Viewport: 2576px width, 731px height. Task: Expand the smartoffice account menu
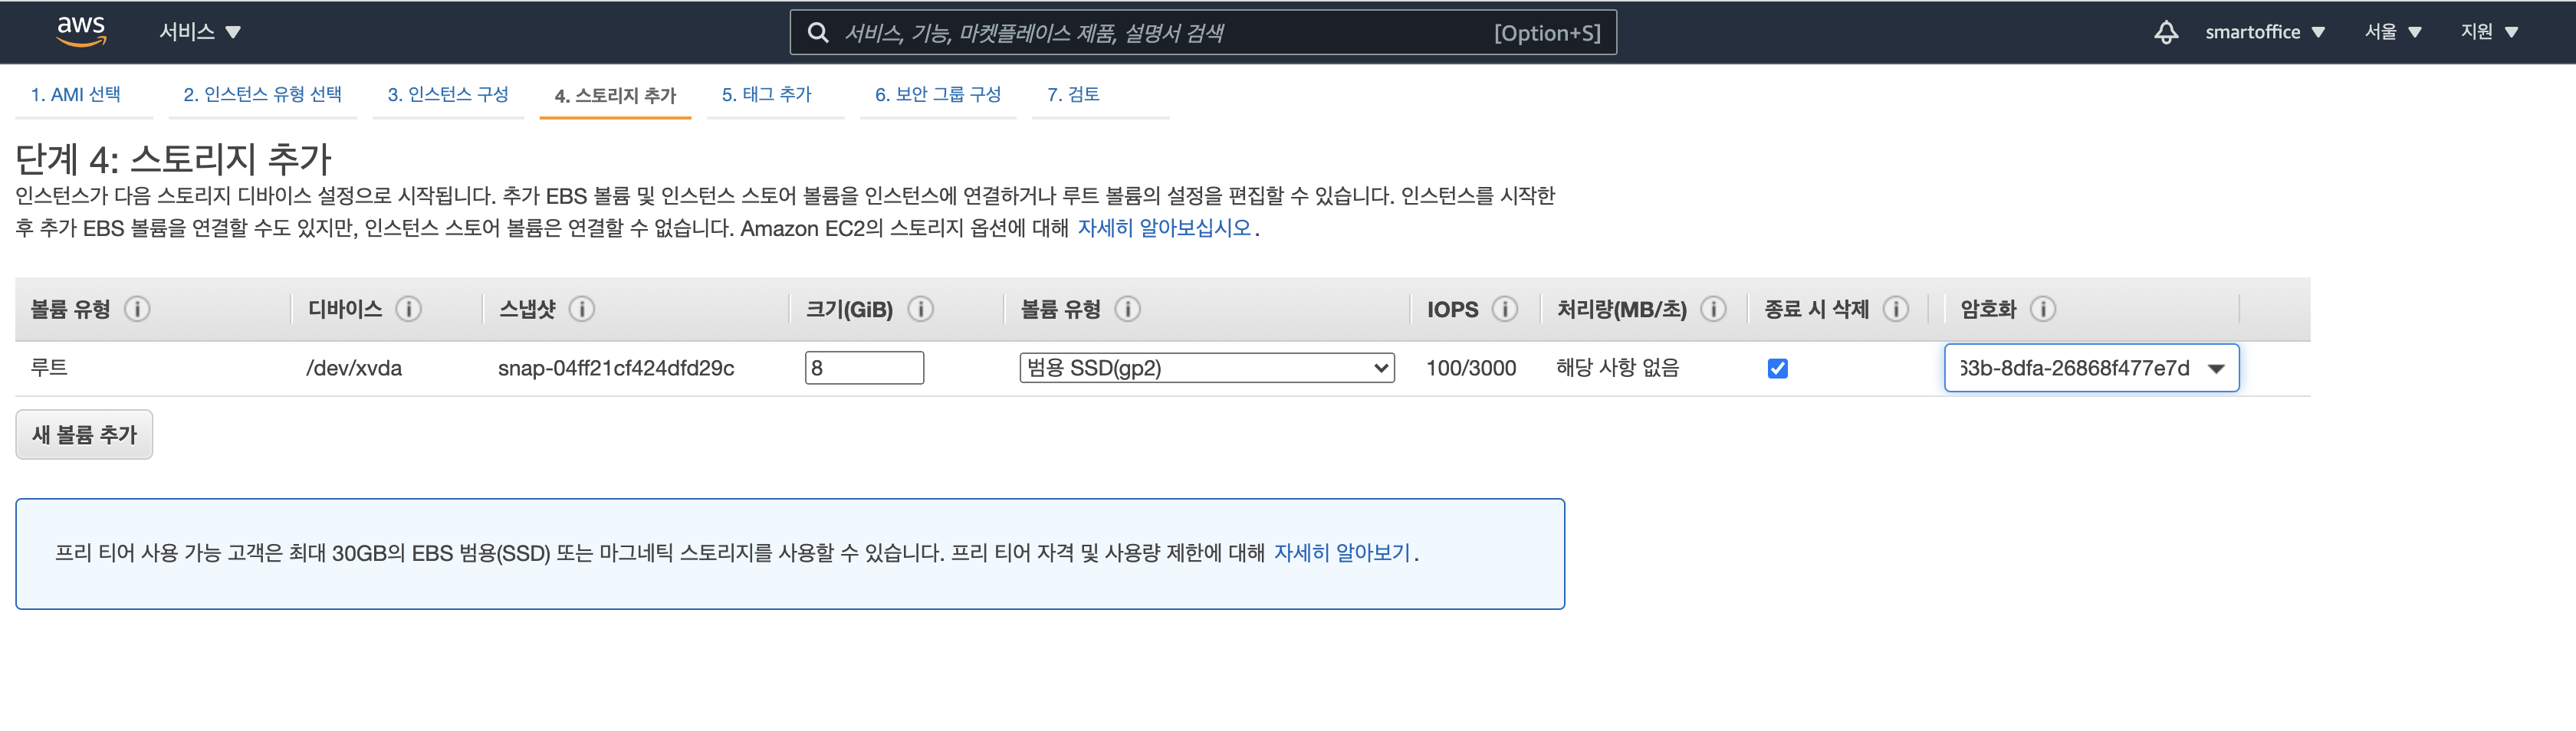(2264, 32)
